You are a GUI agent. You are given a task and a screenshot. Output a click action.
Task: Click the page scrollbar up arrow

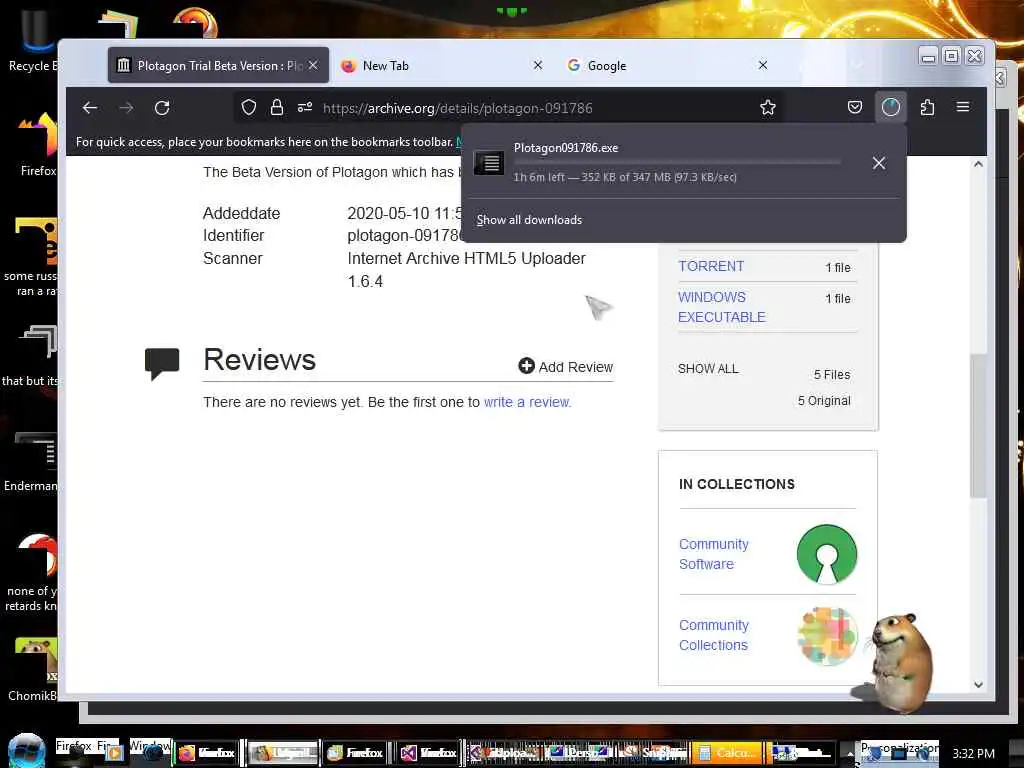coord(978,165)
